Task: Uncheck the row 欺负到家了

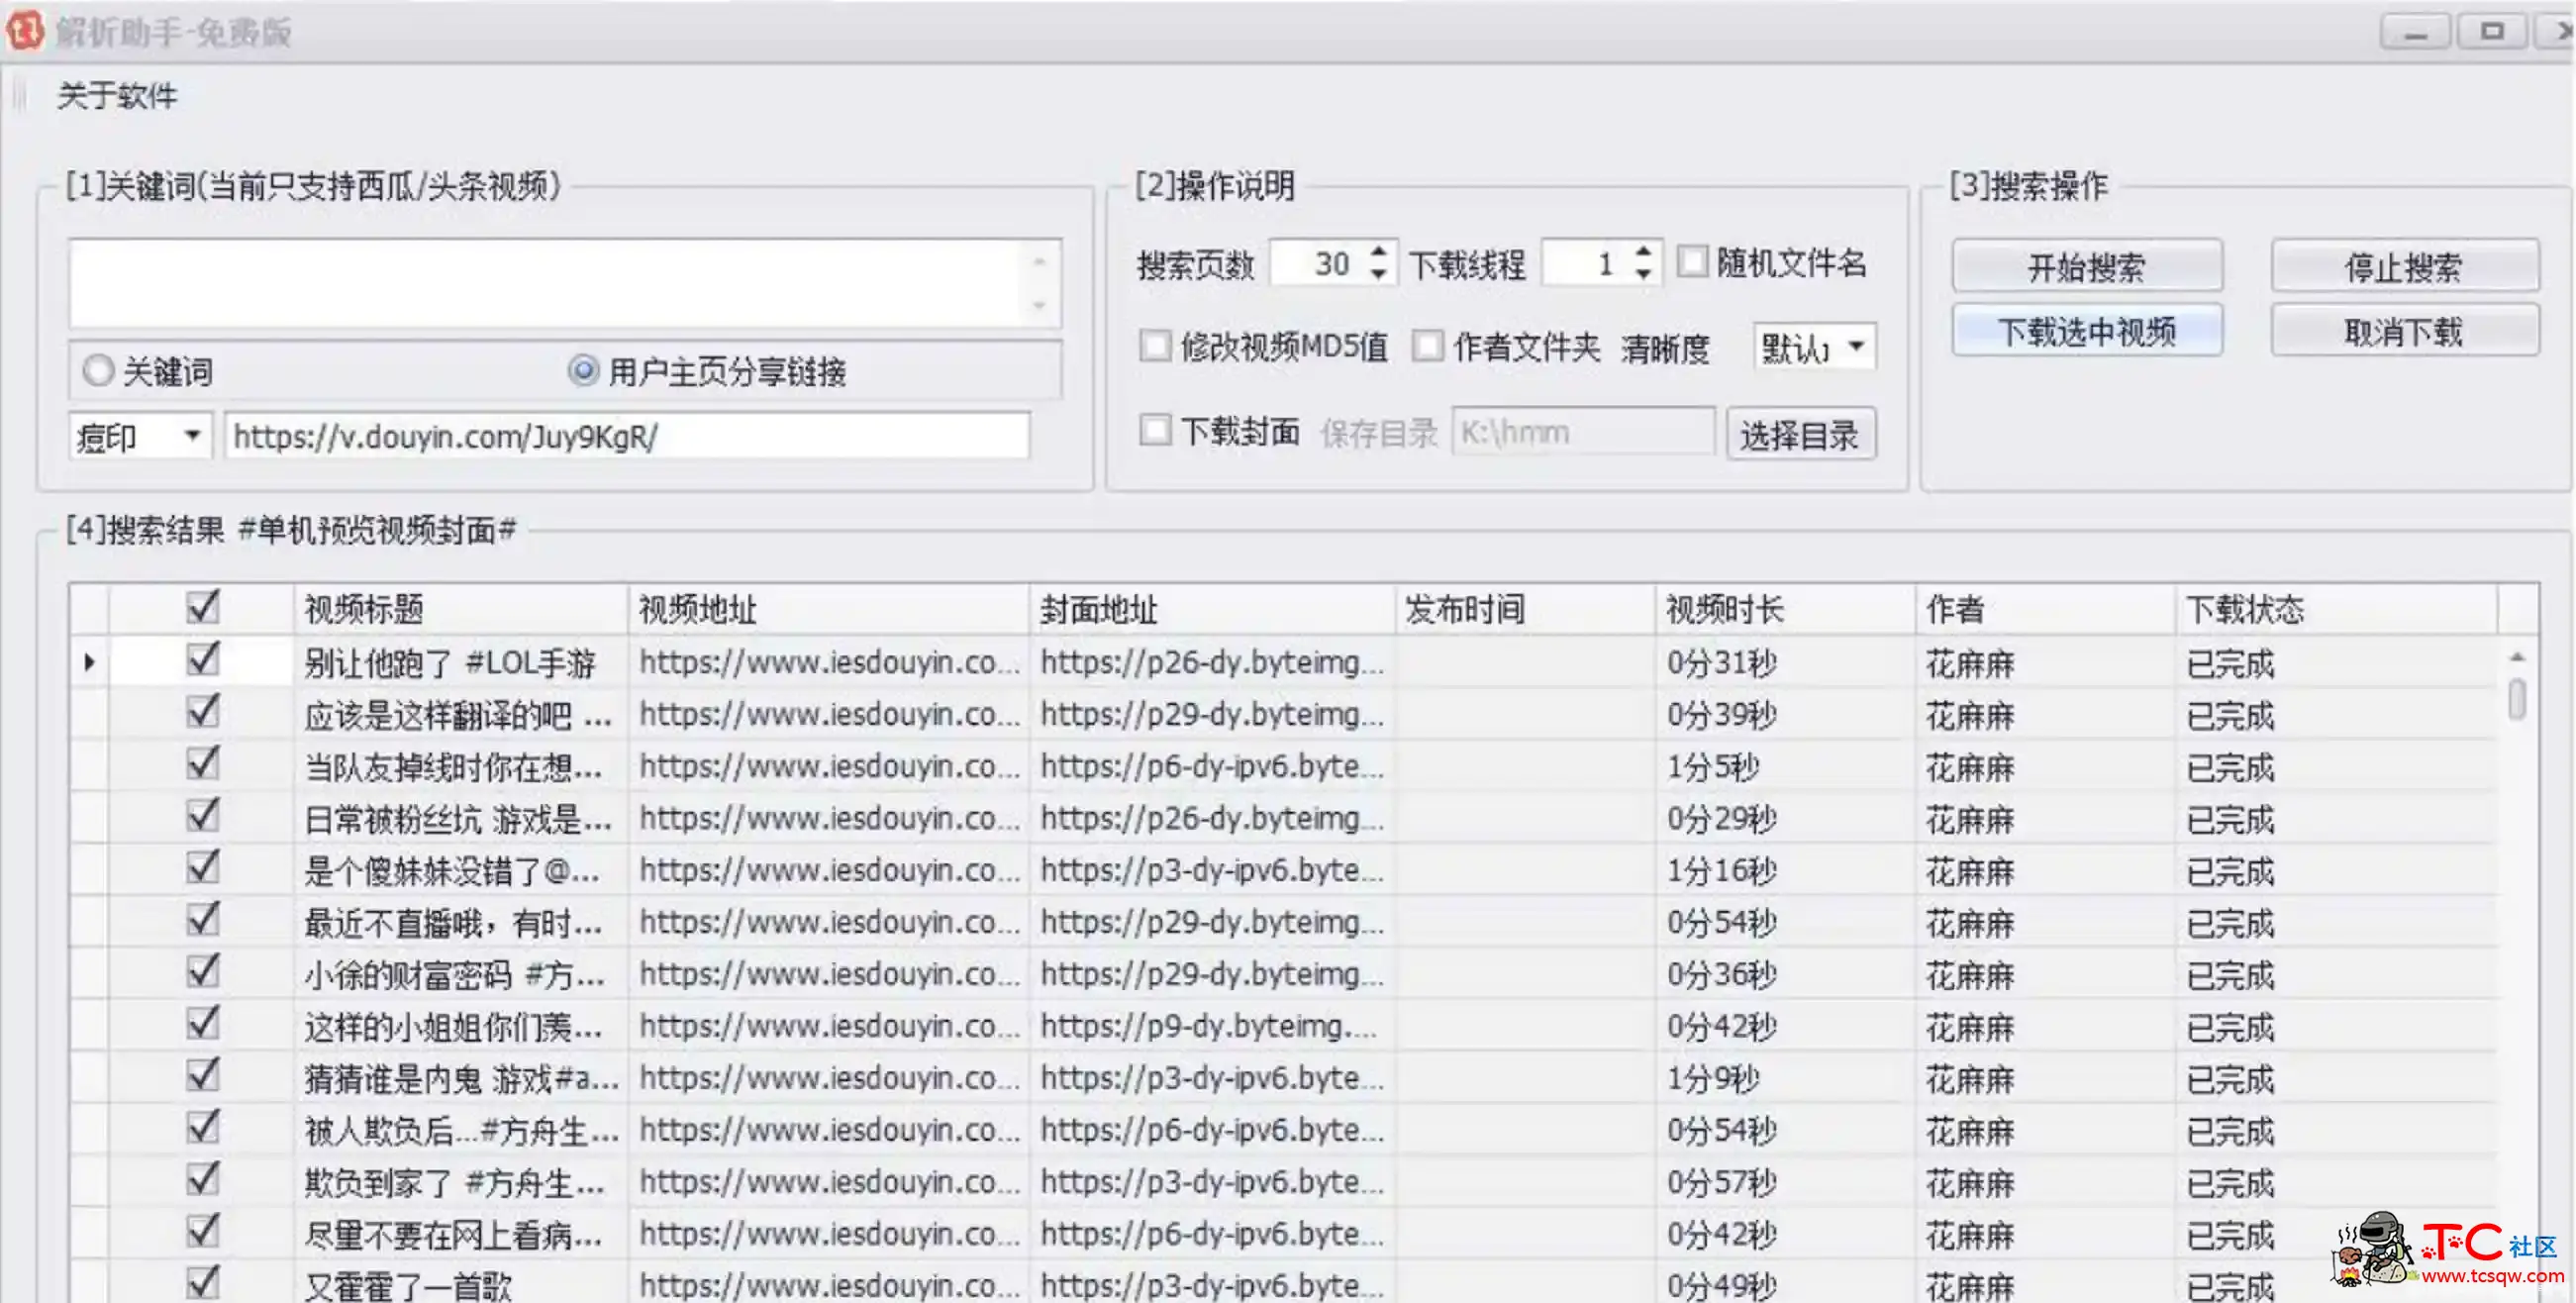Action: coord(203,1179)
